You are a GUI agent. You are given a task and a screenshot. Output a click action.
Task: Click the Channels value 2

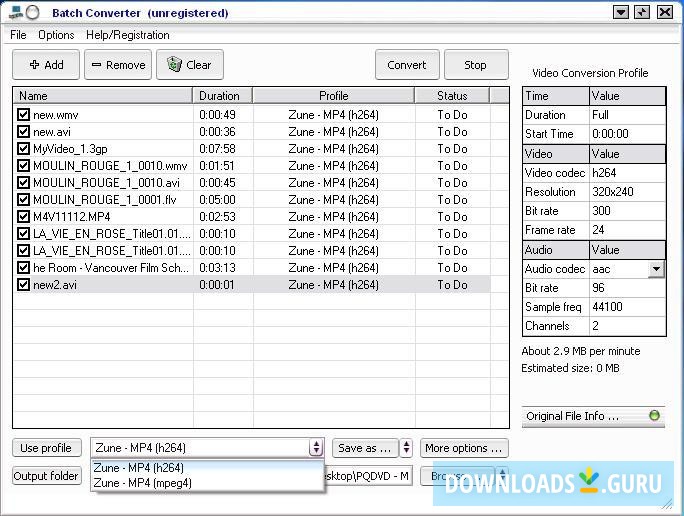click(x=595, y=326)
